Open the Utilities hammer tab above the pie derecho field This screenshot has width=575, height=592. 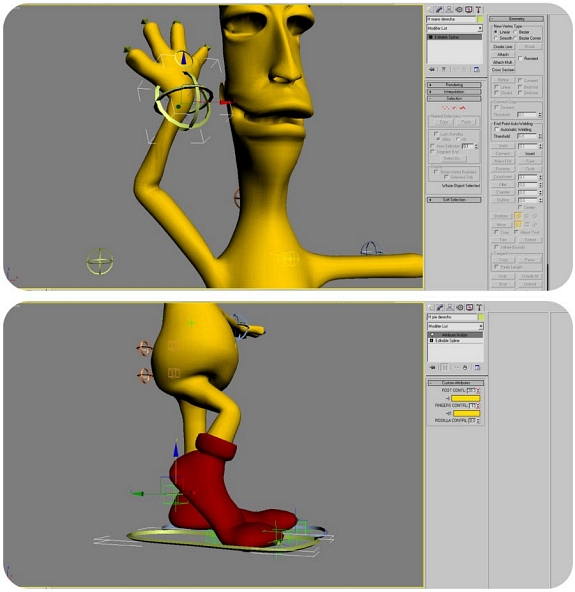tap(479, 307)
